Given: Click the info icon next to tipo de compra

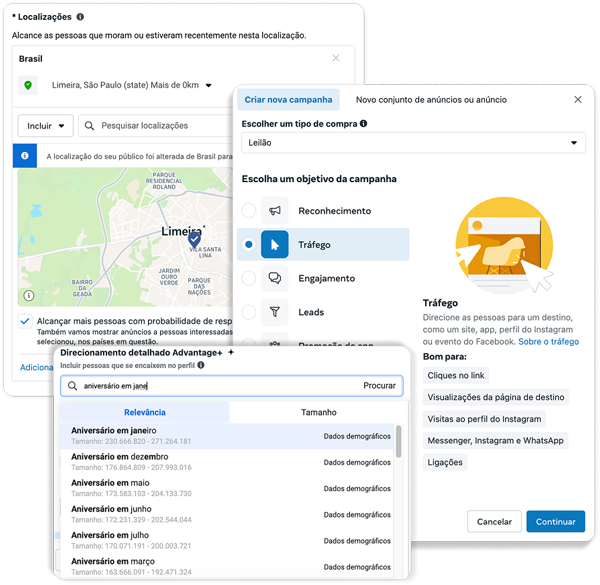Looking at the screenshot, I should [x=363, y=124].
